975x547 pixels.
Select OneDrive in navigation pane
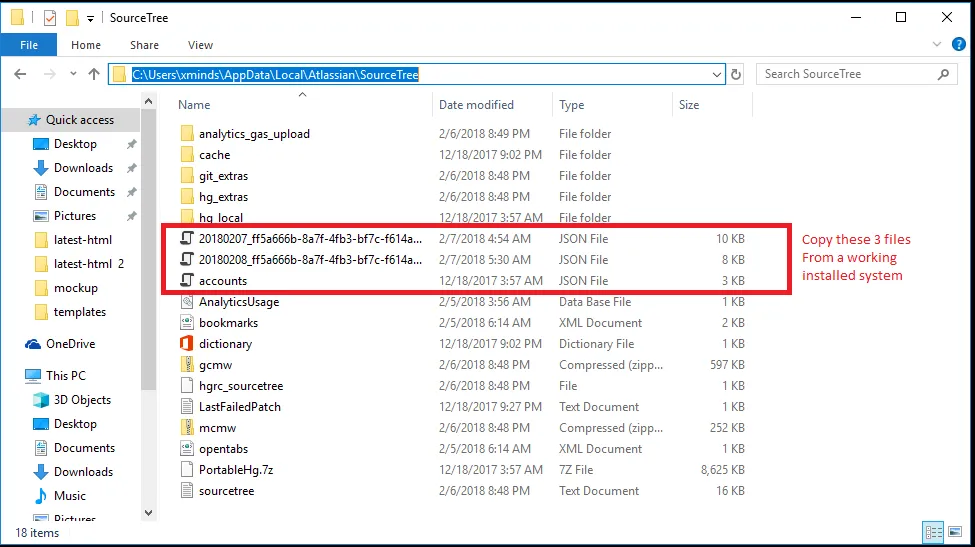pyautogui.click(x=70, y=344)
